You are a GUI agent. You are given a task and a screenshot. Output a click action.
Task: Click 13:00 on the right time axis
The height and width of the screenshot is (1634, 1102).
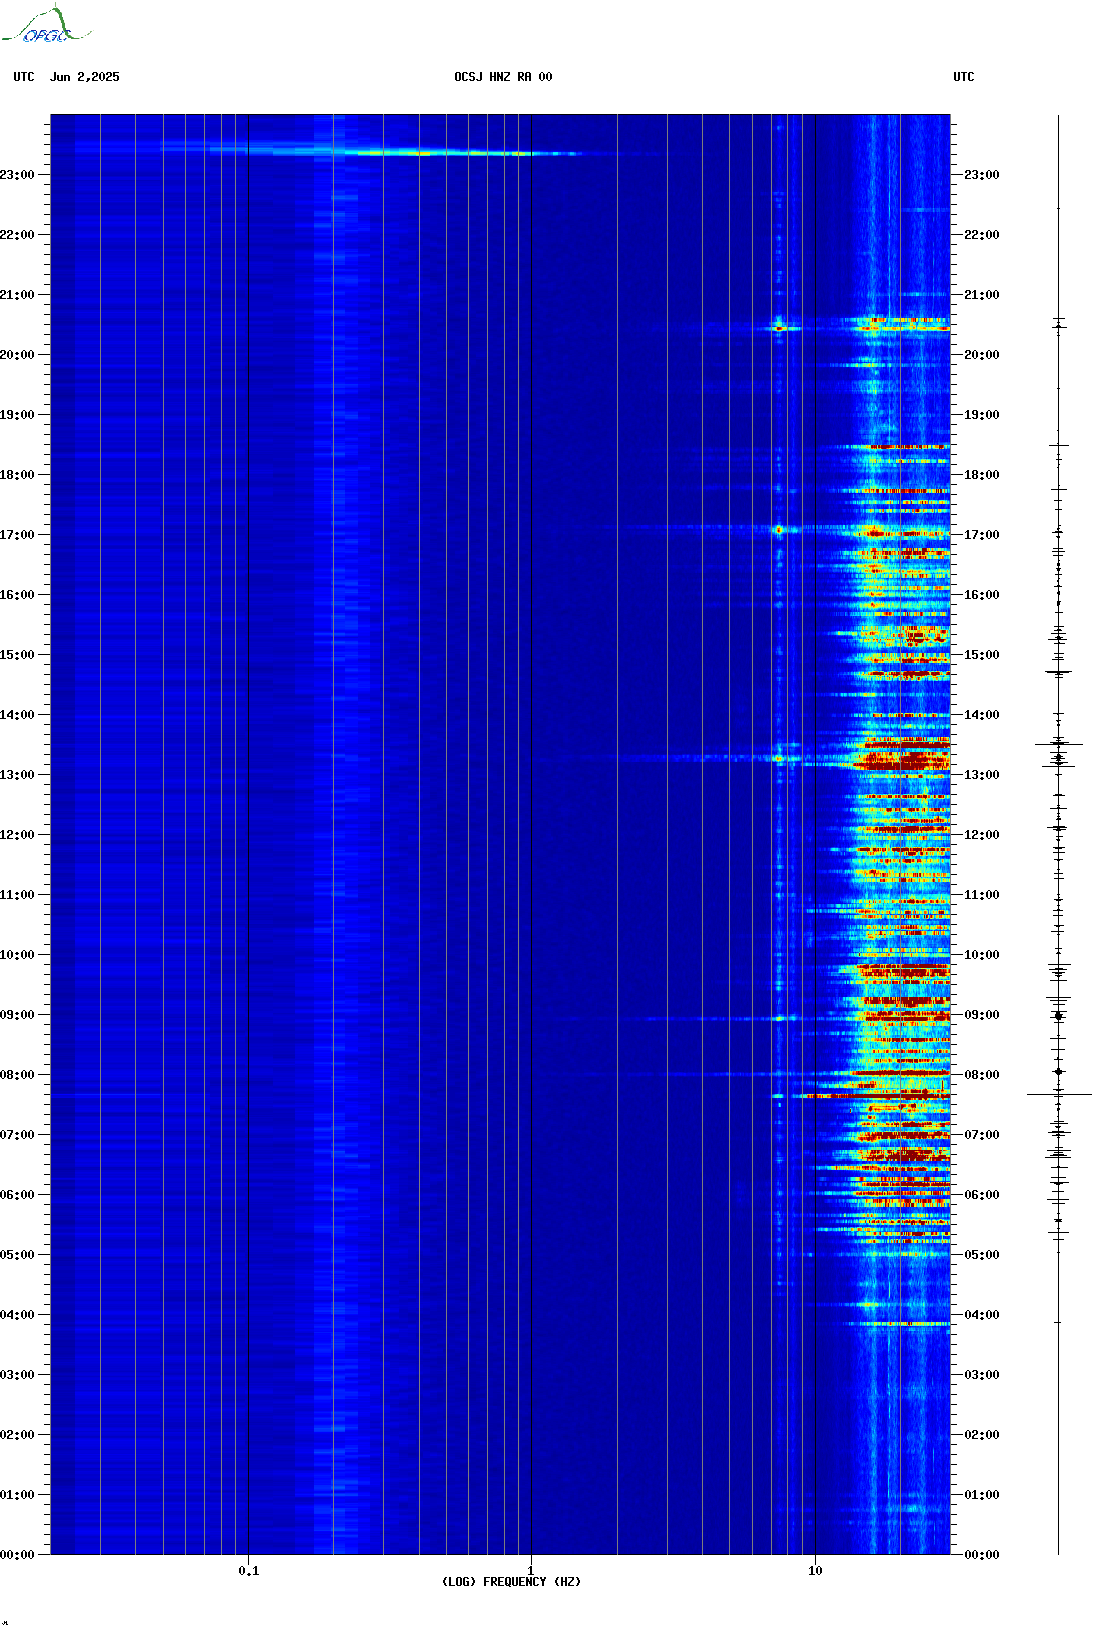click(x=982, y=775)
